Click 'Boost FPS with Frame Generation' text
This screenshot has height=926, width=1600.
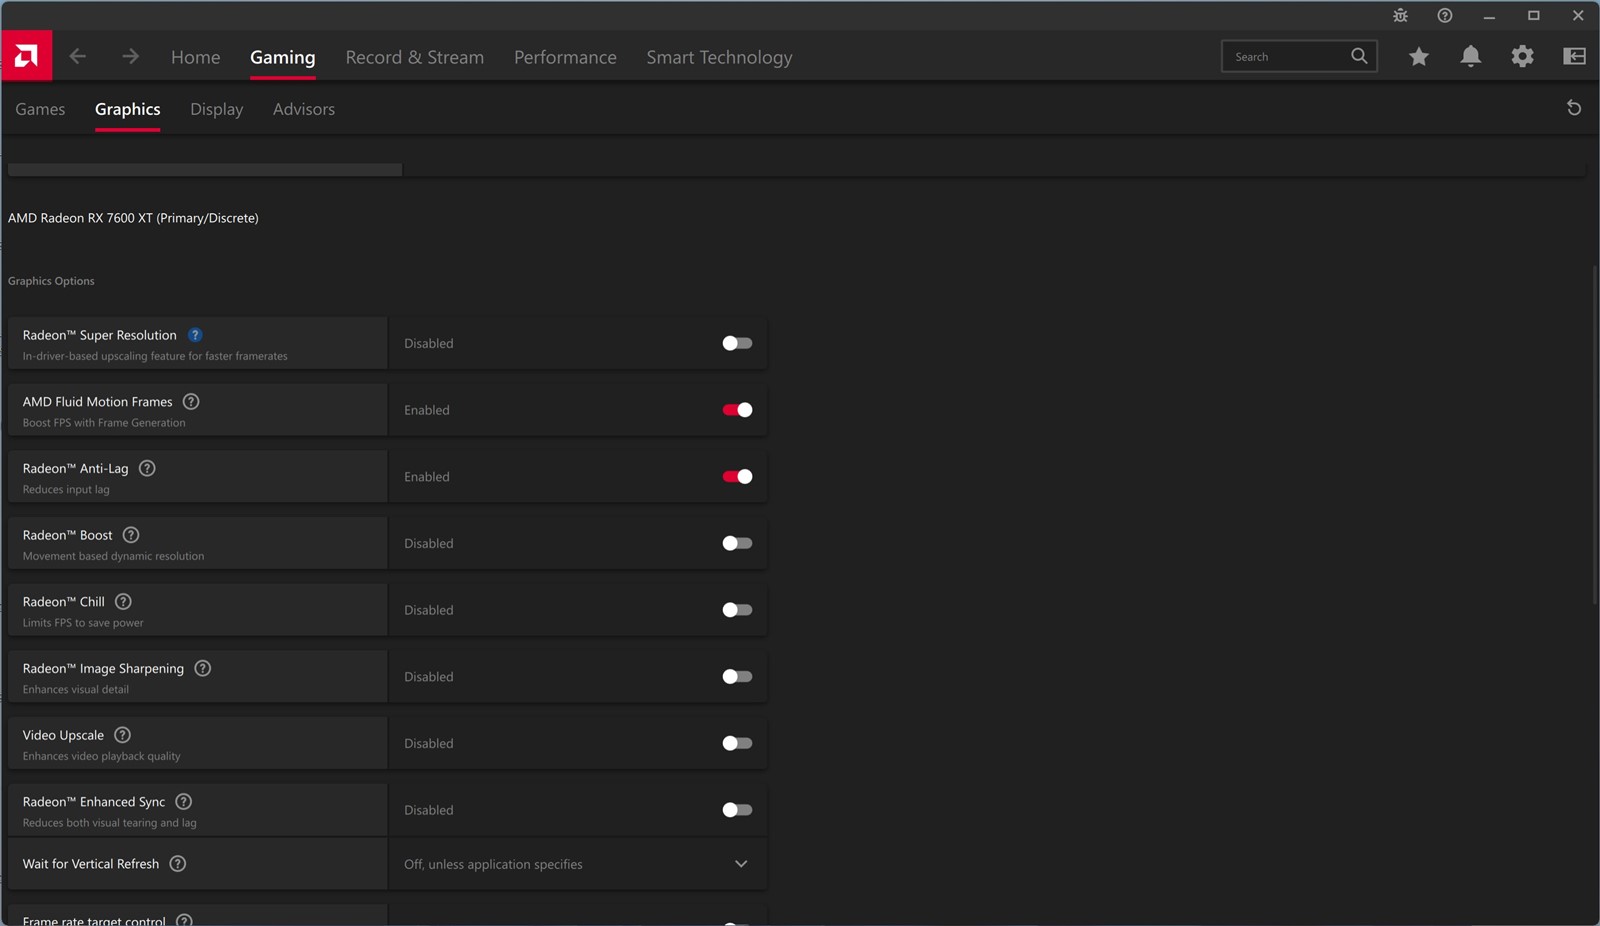(x=104, y=423)
